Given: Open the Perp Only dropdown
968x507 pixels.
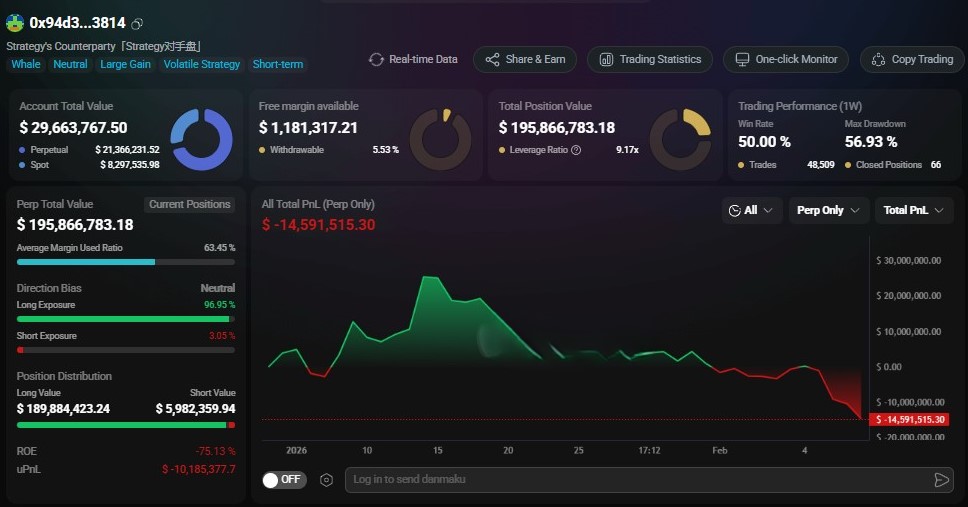Looking at the screenshot, I should pyautogui.click(x=828, y=211).
